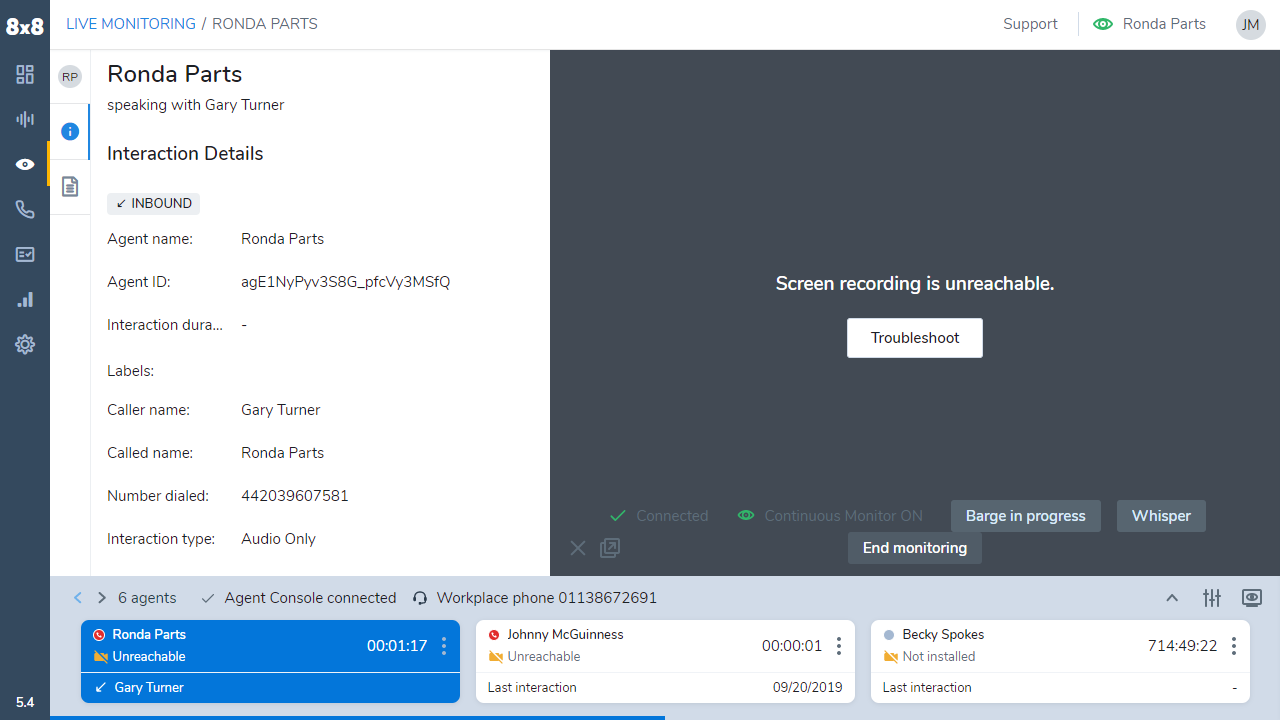Click End monitoring button
The height and width of the screenshot is (720, 1280).
(x=915, y=548)
